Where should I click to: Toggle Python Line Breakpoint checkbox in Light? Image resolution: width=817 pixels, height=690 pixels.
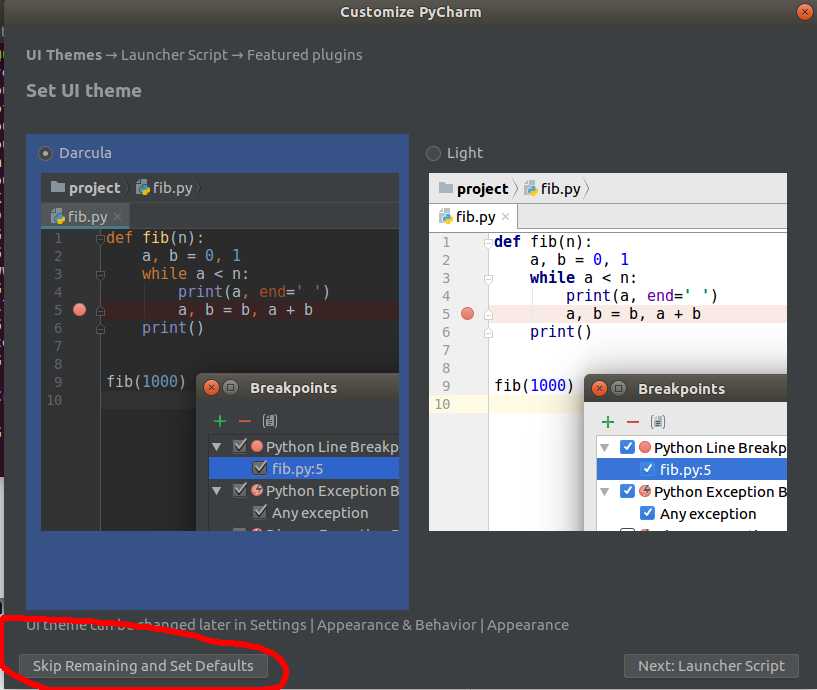627,447
